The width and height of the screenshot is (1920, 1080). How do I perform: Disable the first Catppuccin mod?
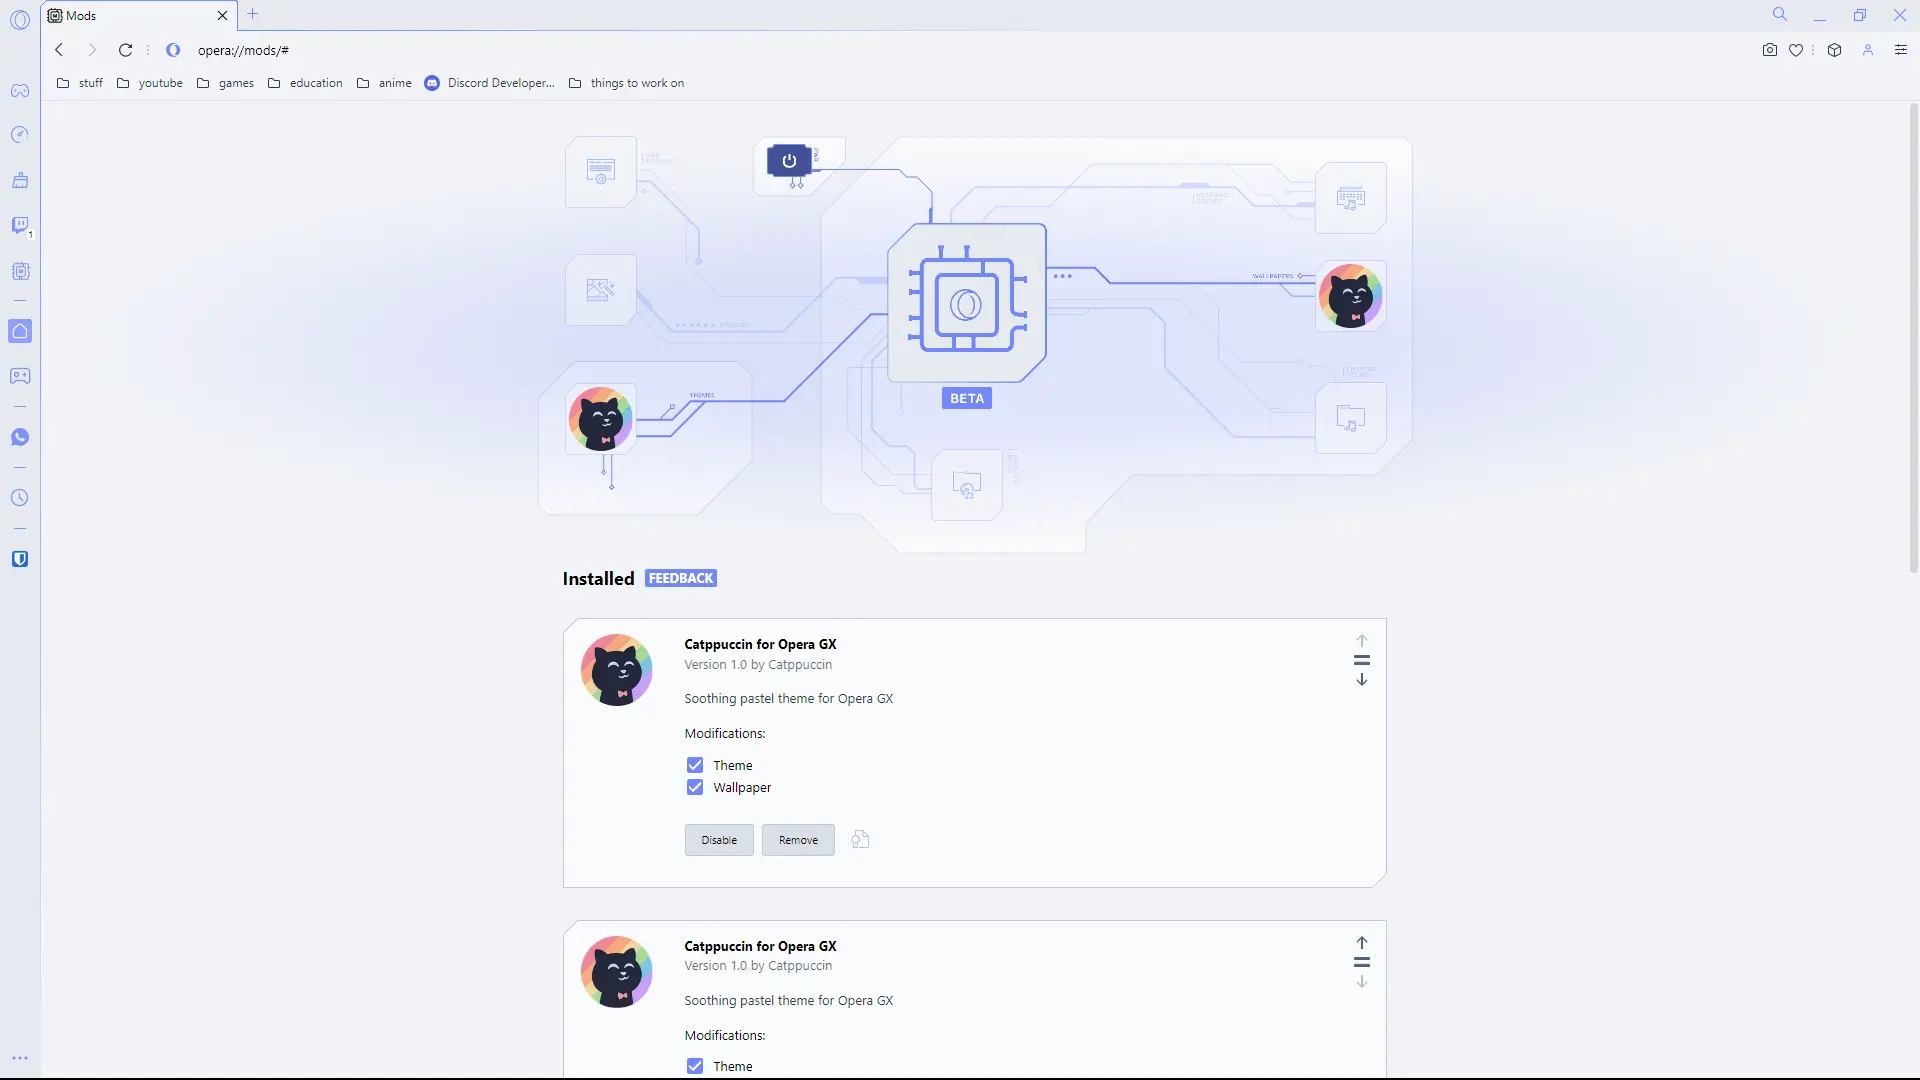719,840
